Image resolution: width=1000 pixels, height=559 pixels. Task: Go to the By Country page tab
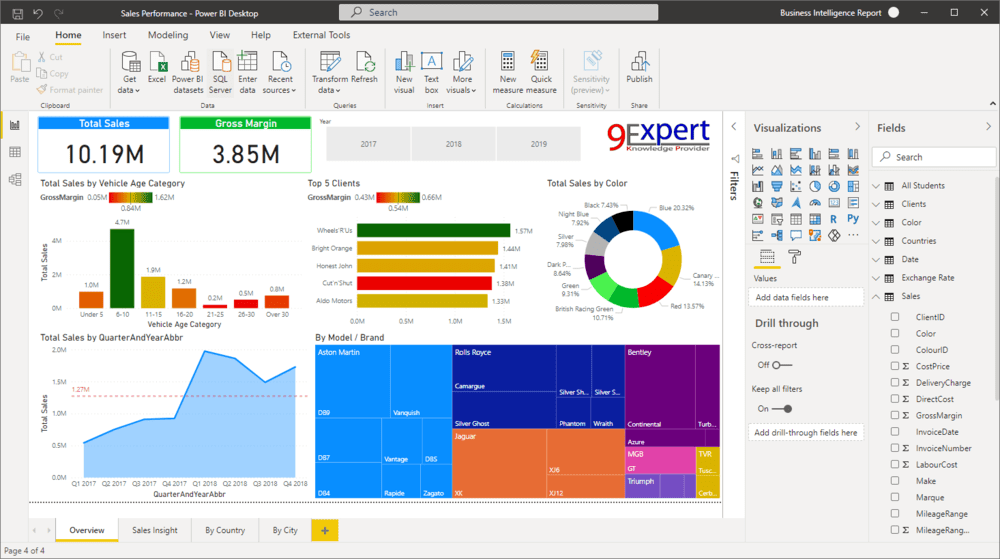click(x=224, y=530)
